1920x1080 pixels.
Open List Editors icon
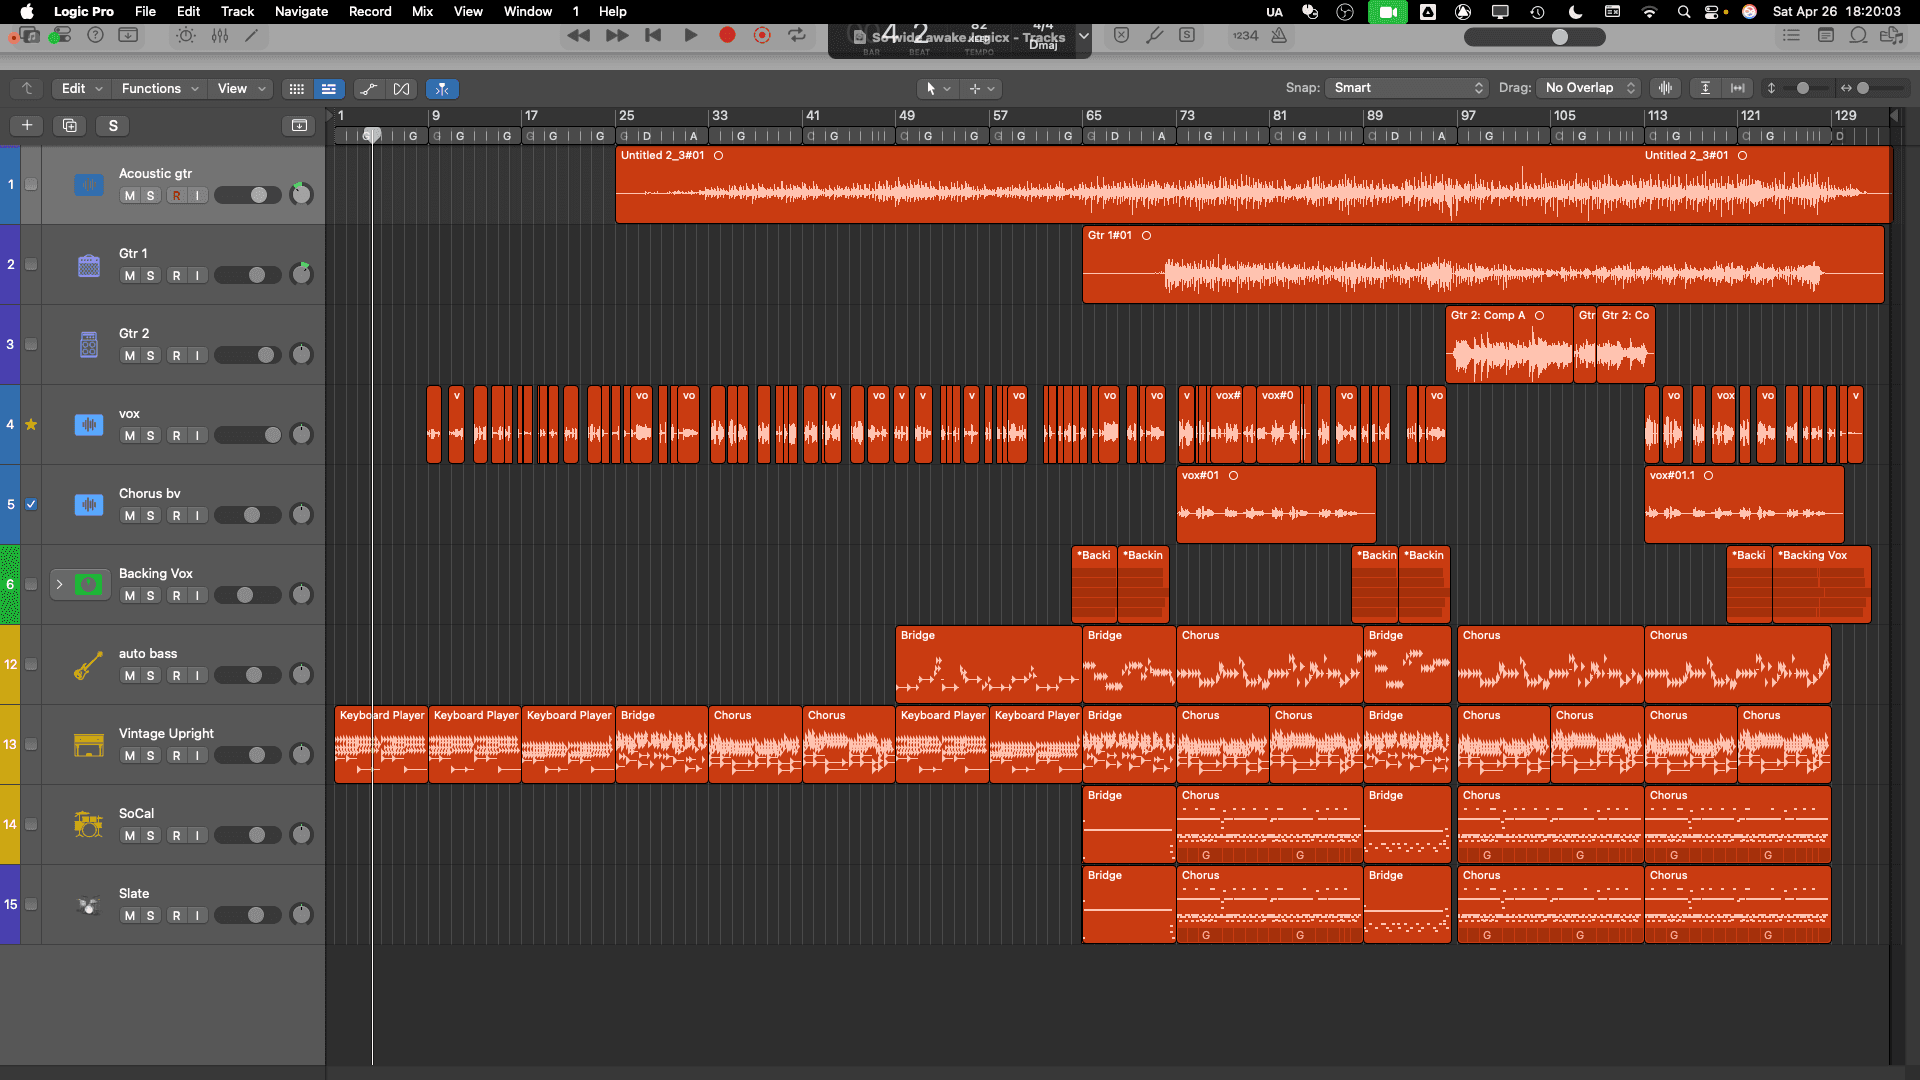click(x=1791, y=35)
